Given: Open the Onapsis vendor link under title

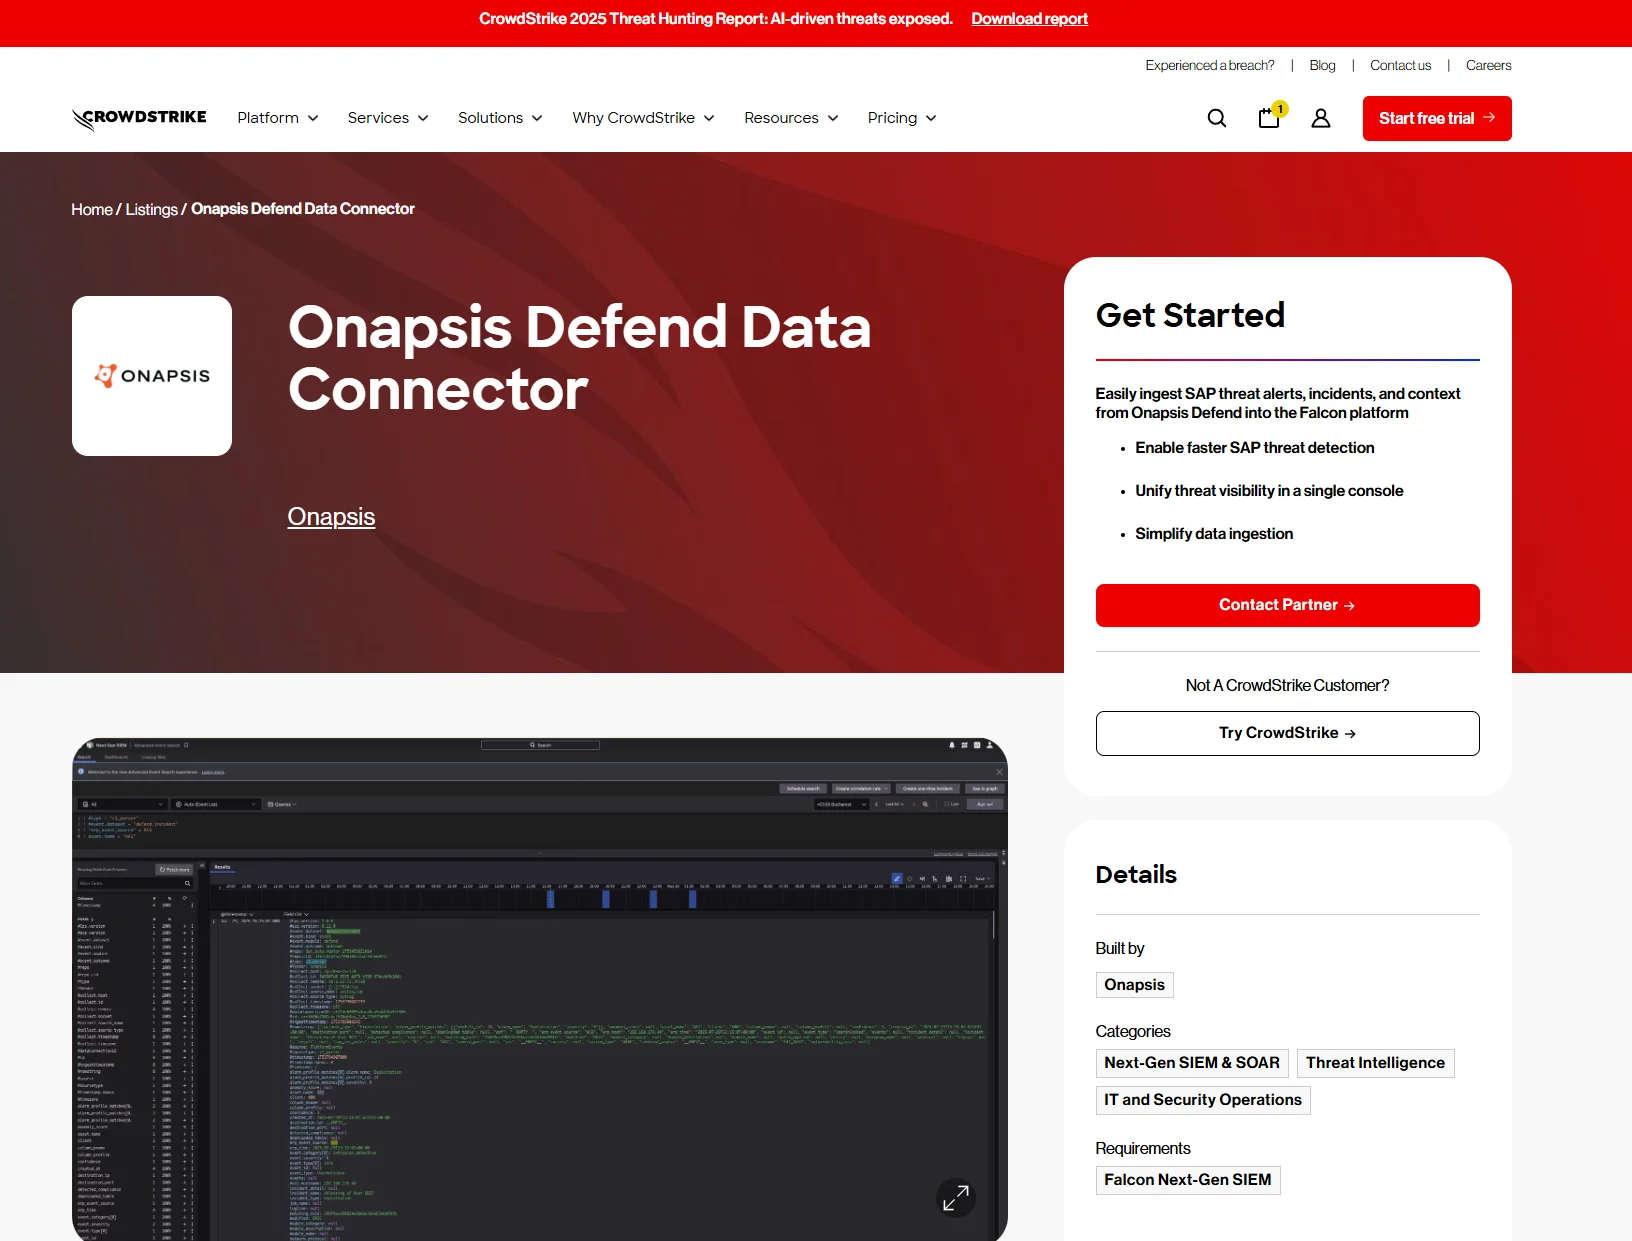Looking at the screenshot, I should [331, 517].
